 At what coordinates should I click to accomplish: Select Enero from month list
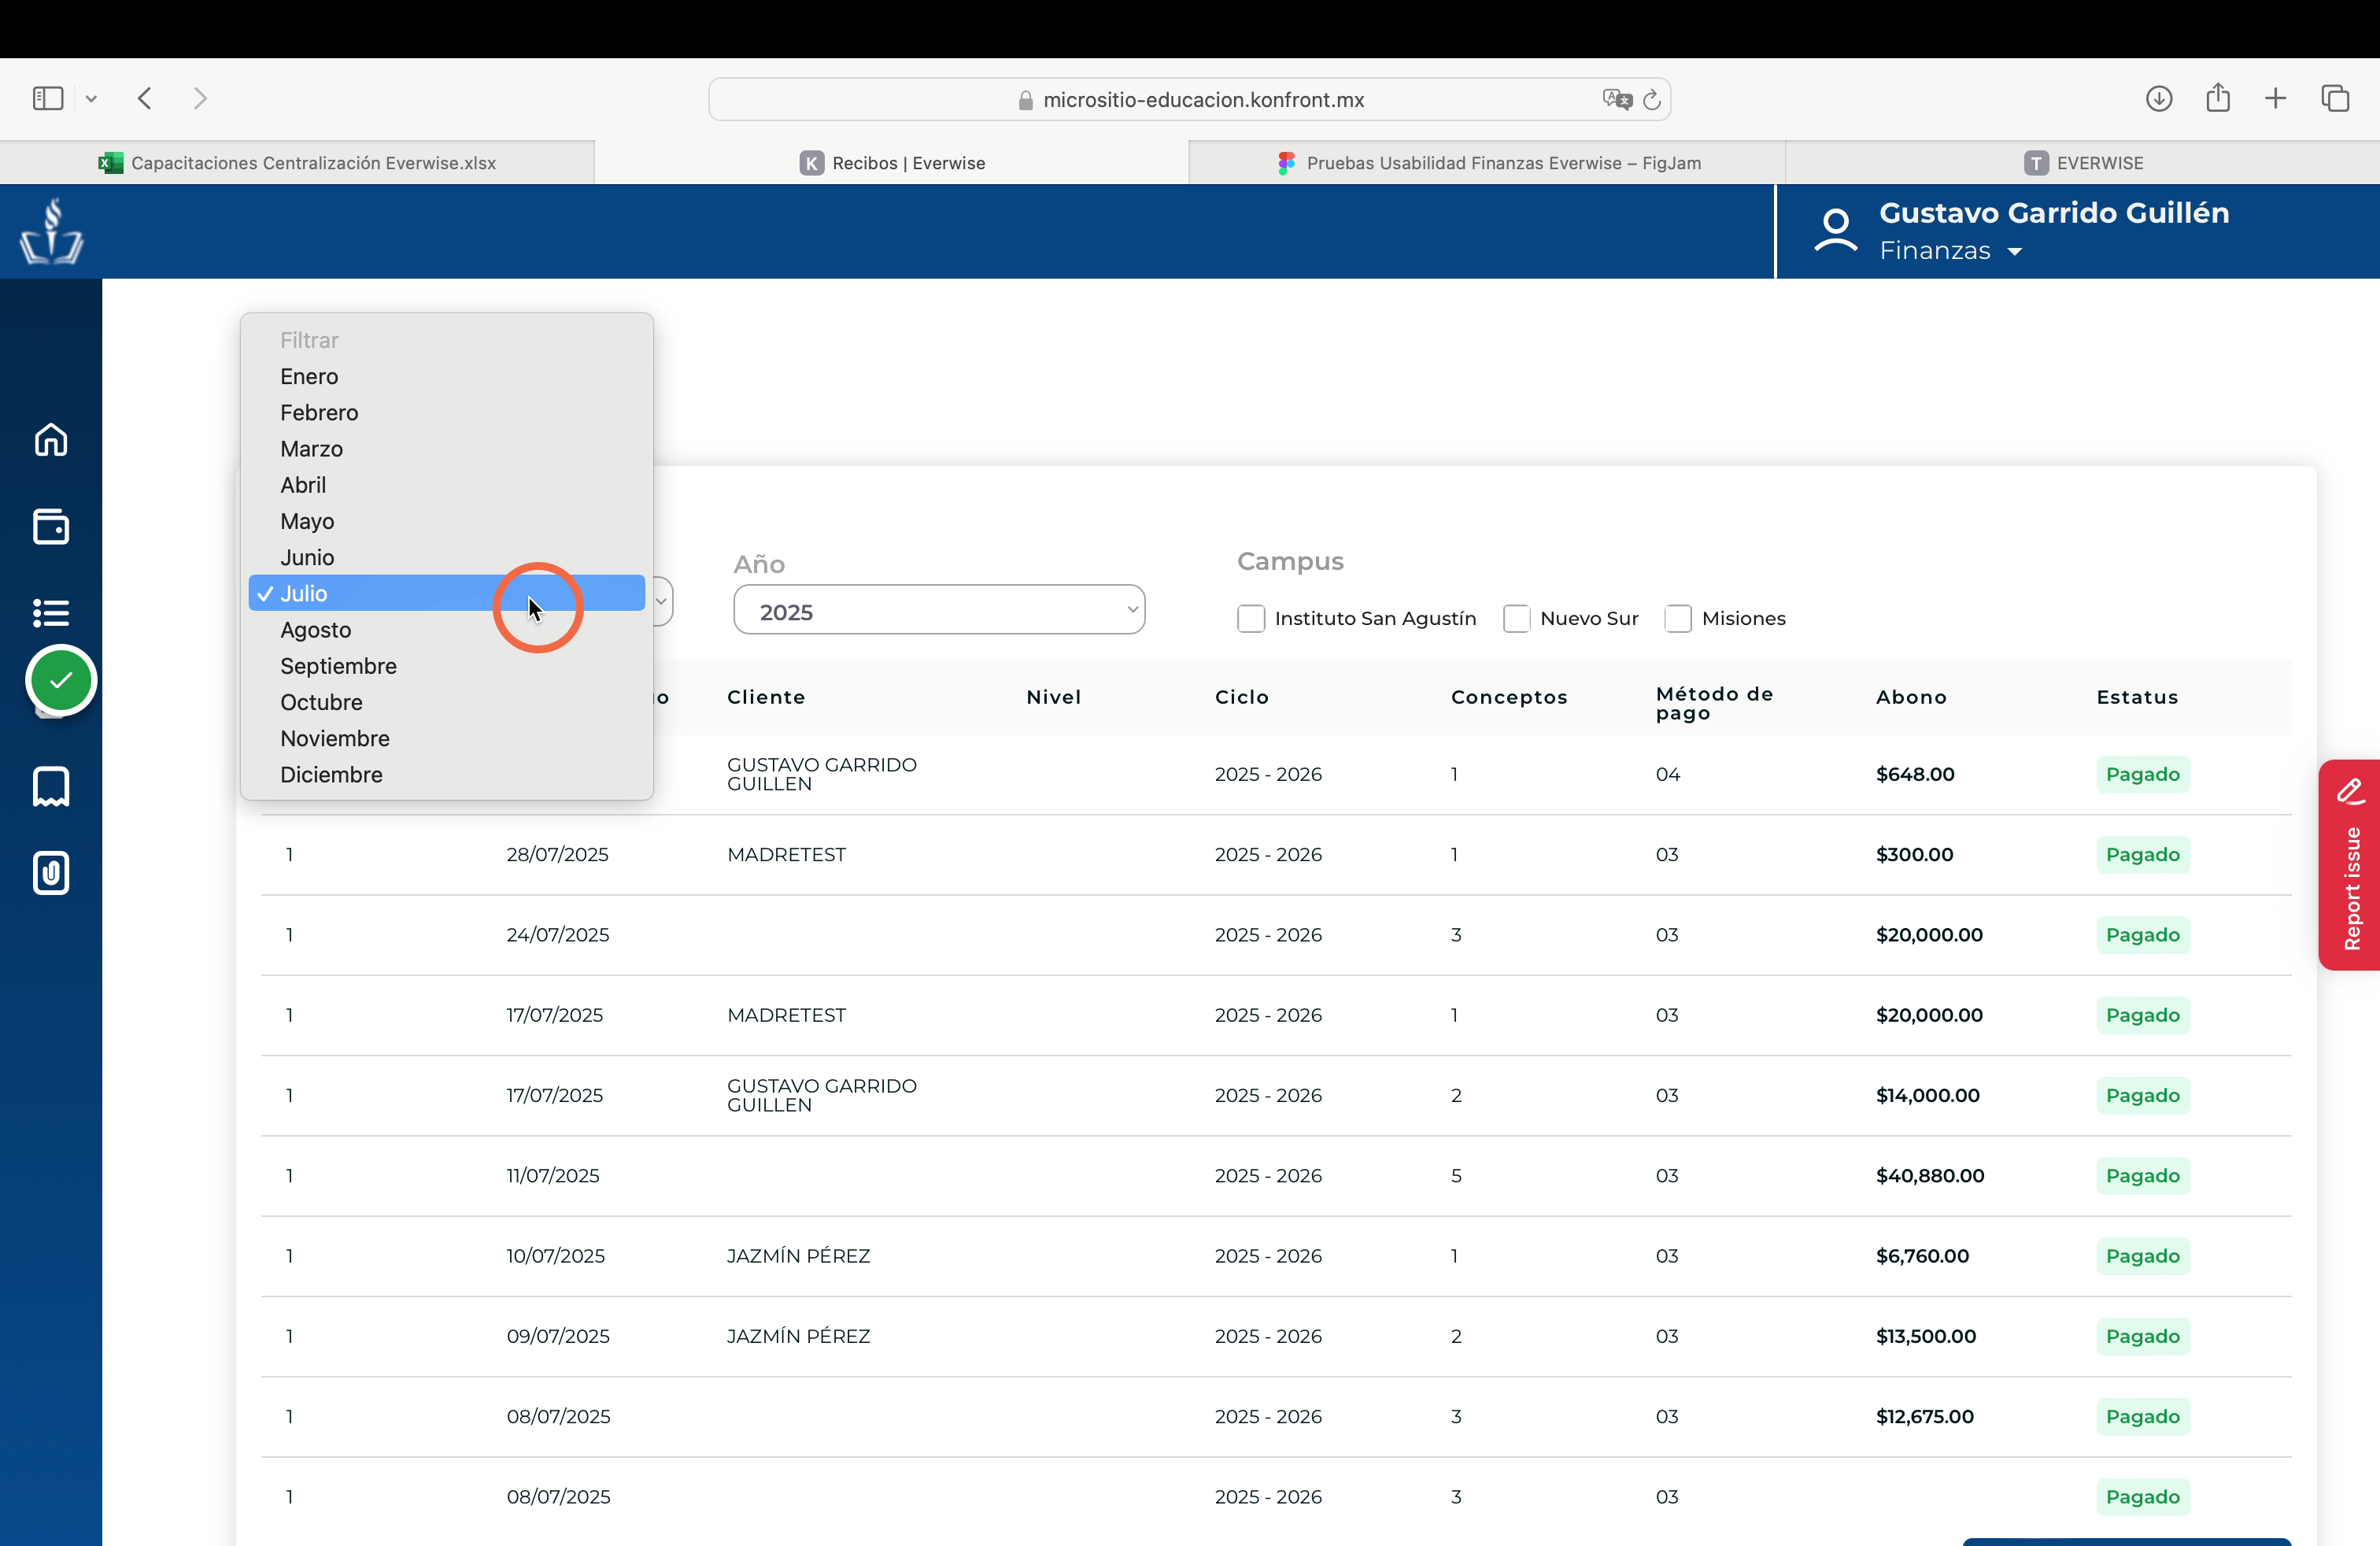click(x=446, y=377)
